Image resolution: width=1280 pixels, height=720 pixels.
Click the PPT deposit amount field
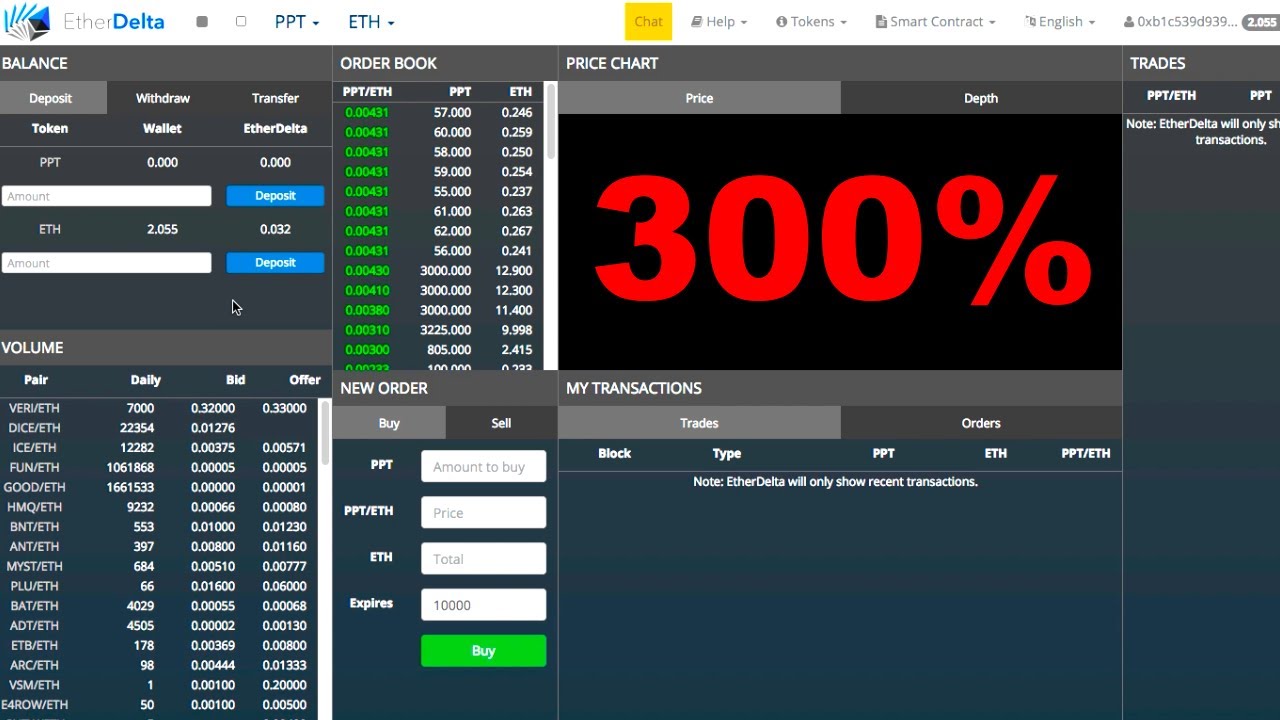pyautogui.click(x=106, y=196)
